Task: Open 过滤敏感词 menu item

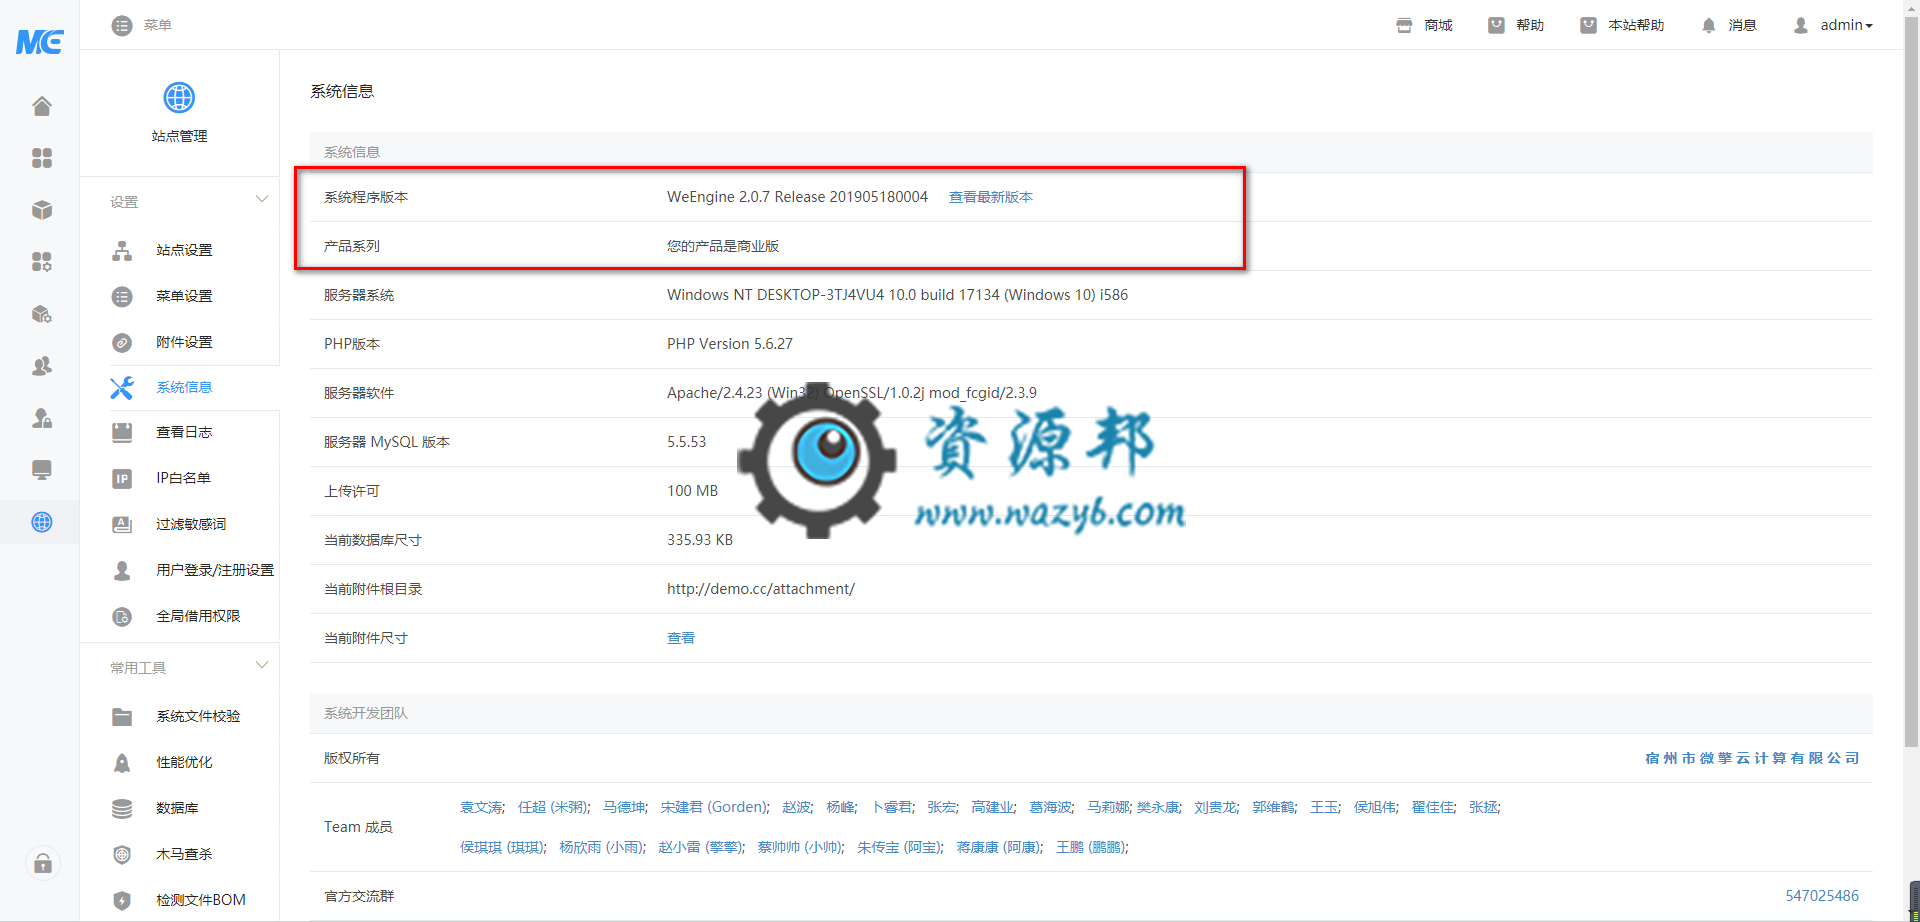Action: [x=191, y=524]
